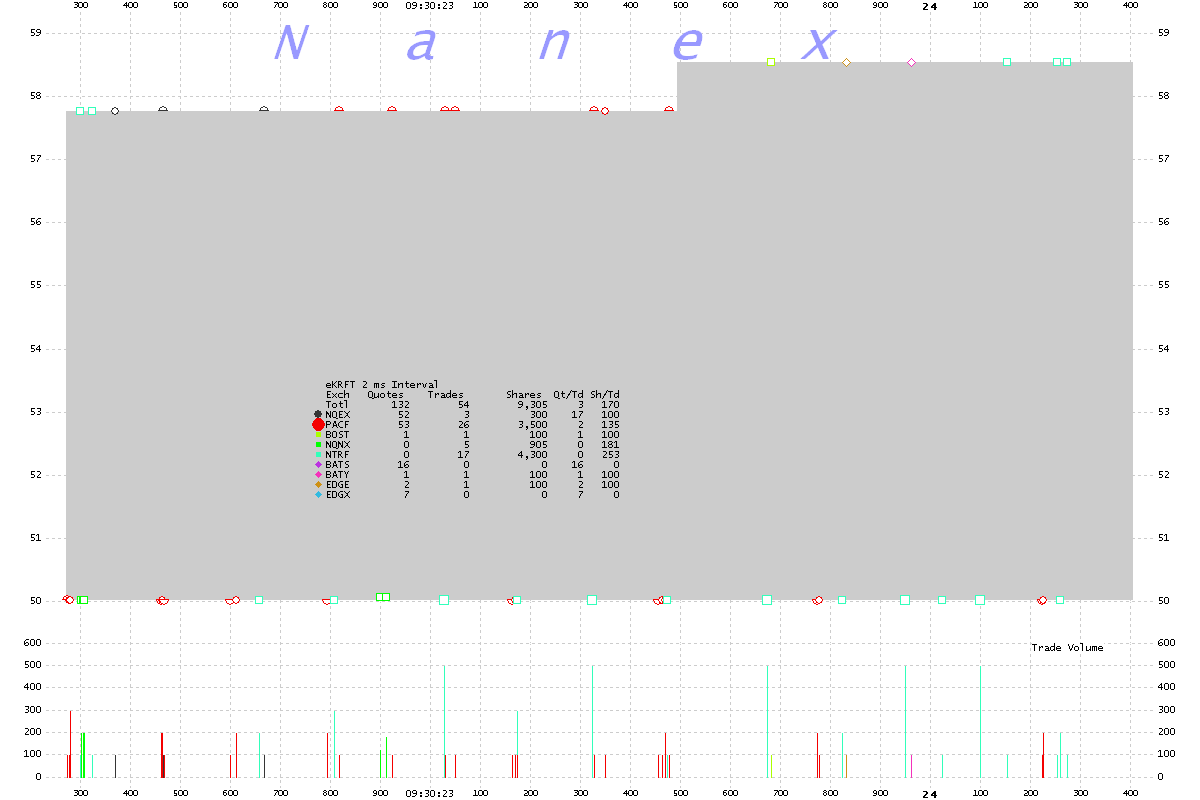Click the NQNX Sh/Td value '181'
Screen dimensions: 1200x800
(x=611, y=444)
